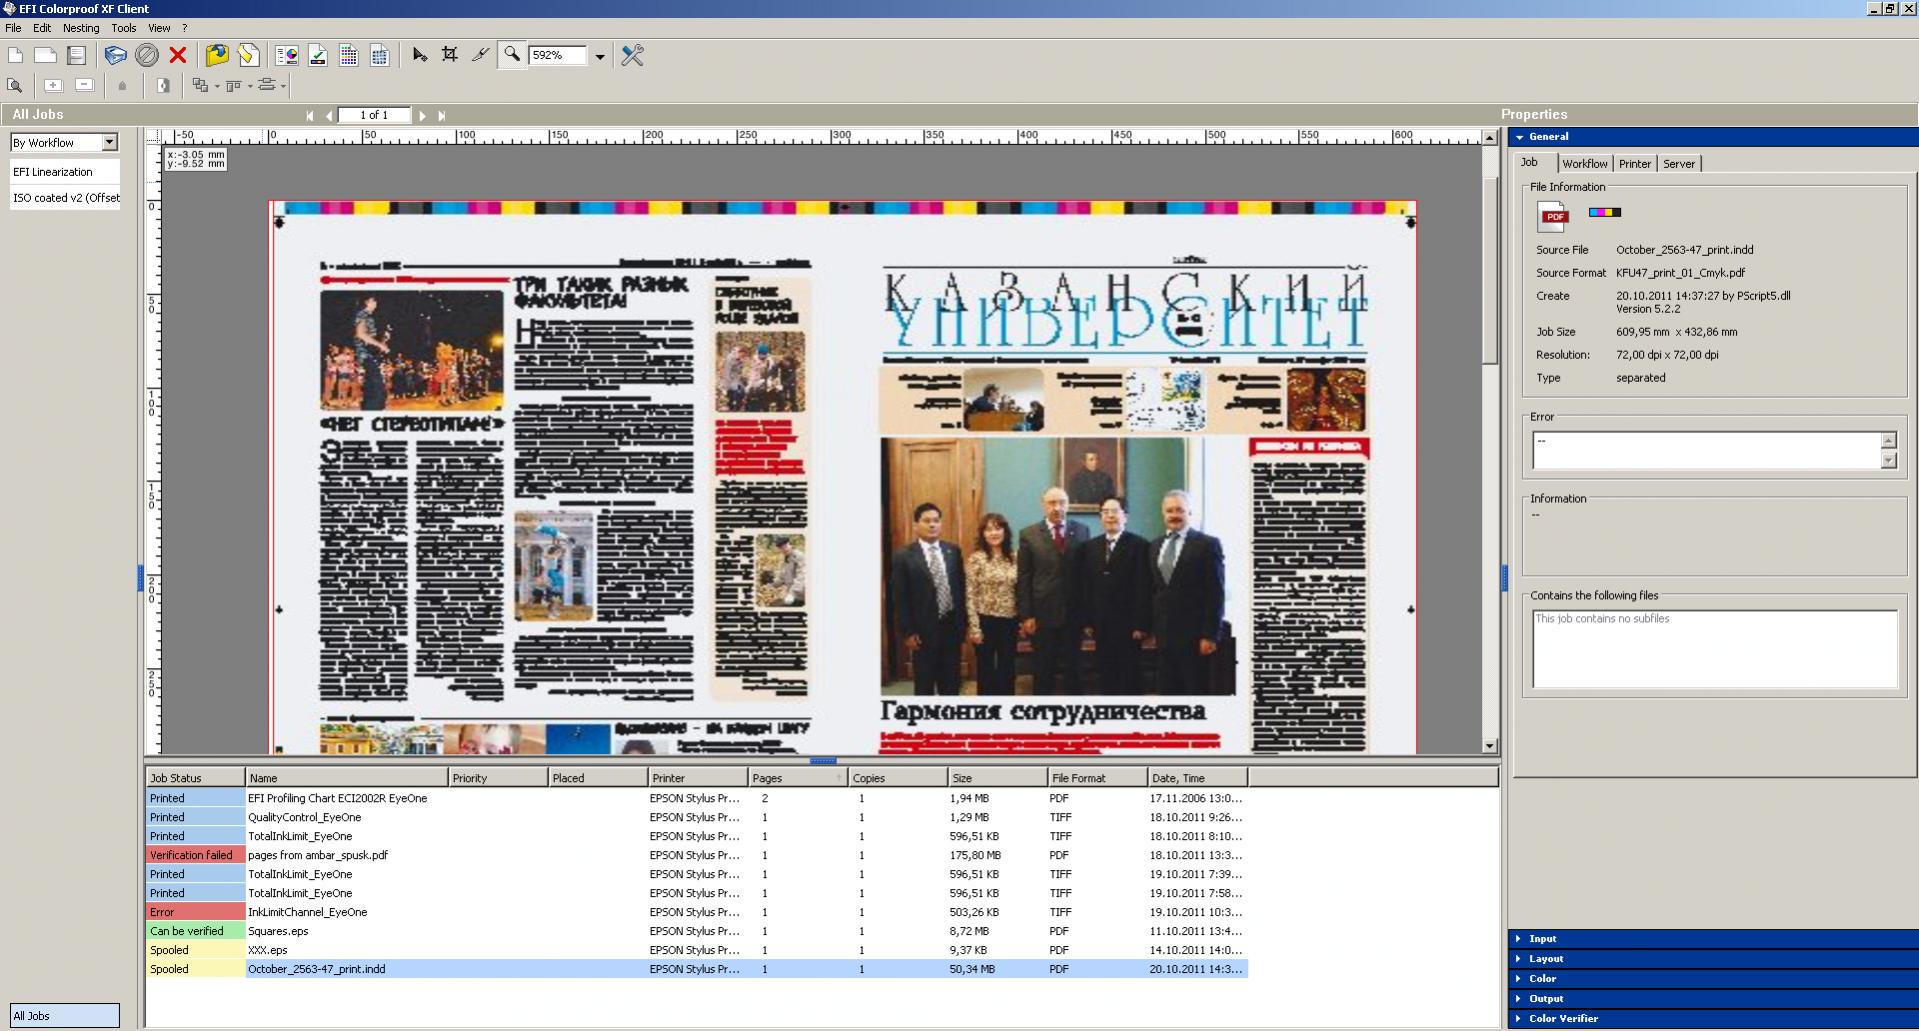The height and width of the screenshot is (1031, 1919).
Task: Open the zoom percentage dropdown arrow
Action: (x=600, y=56)
